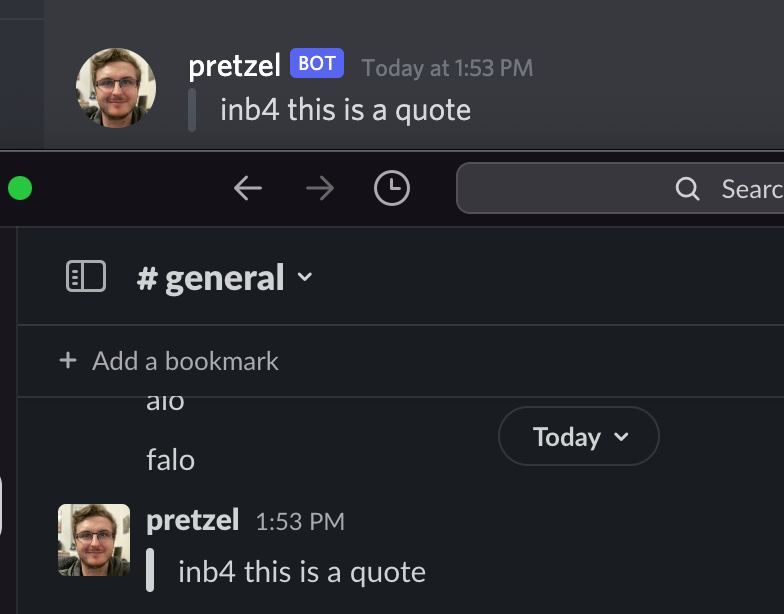The image size is (784, 614).
Task: Click the 1:53 PM Slack timestamp
Action: coord(300,521)
